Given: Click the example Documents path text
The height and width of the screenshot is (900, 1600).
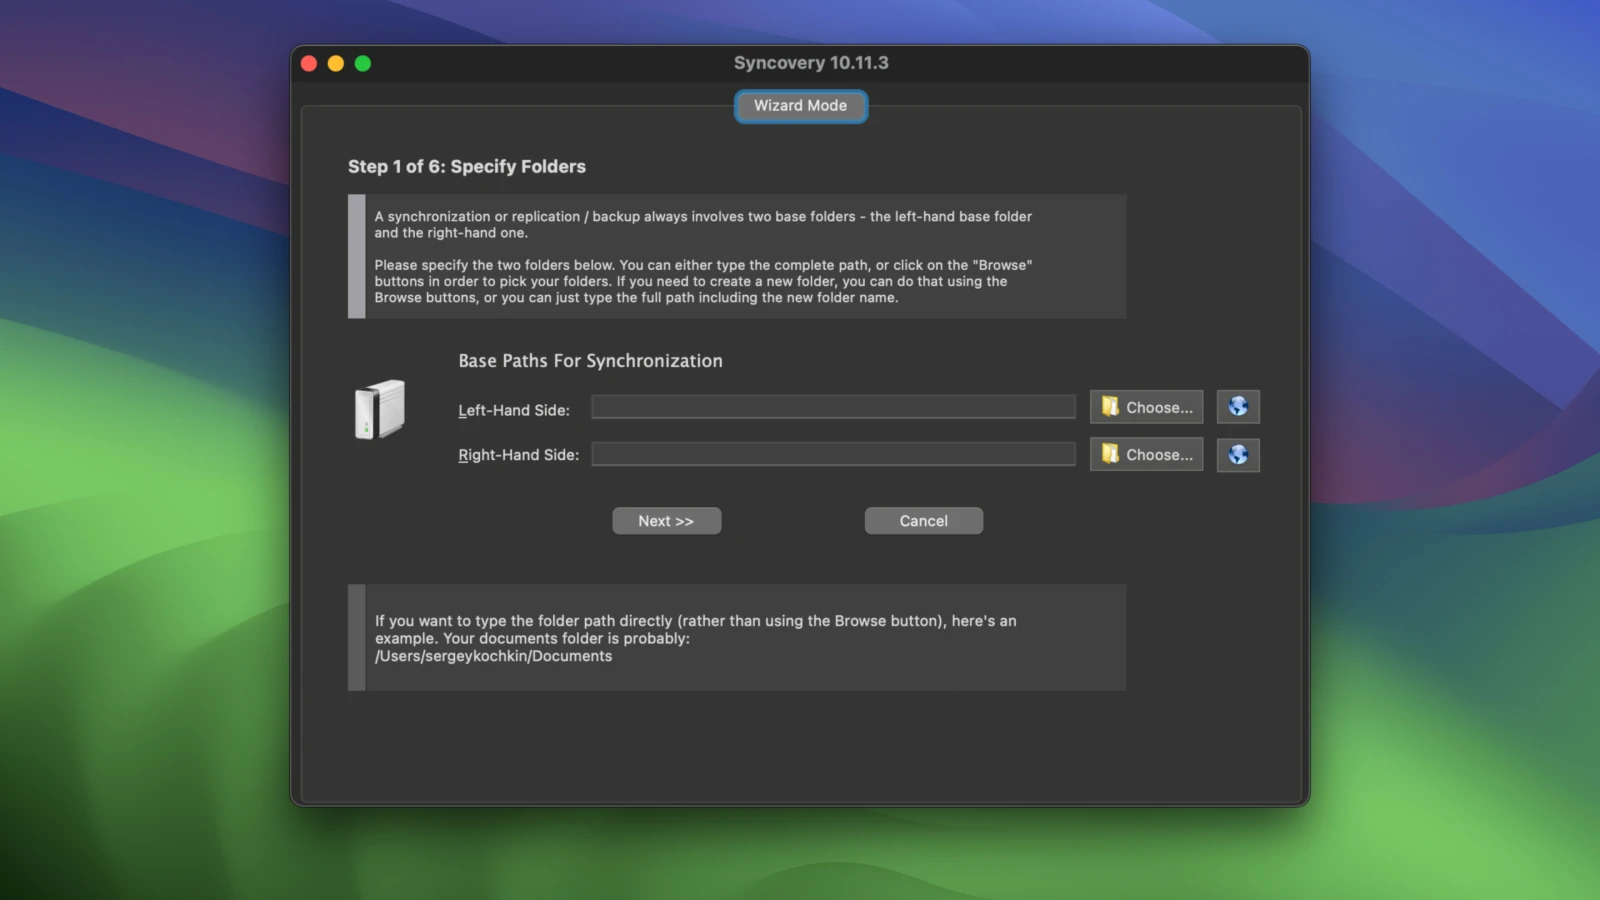Looking at the screenshot, I should [x=493, y=657].
